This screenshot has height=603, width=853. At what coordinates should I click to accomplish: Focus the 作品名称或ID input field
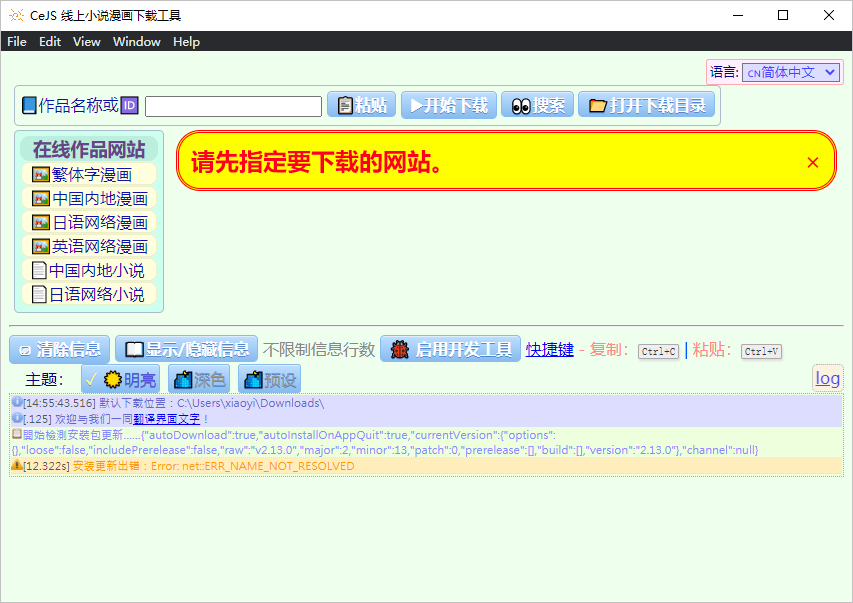233,106
